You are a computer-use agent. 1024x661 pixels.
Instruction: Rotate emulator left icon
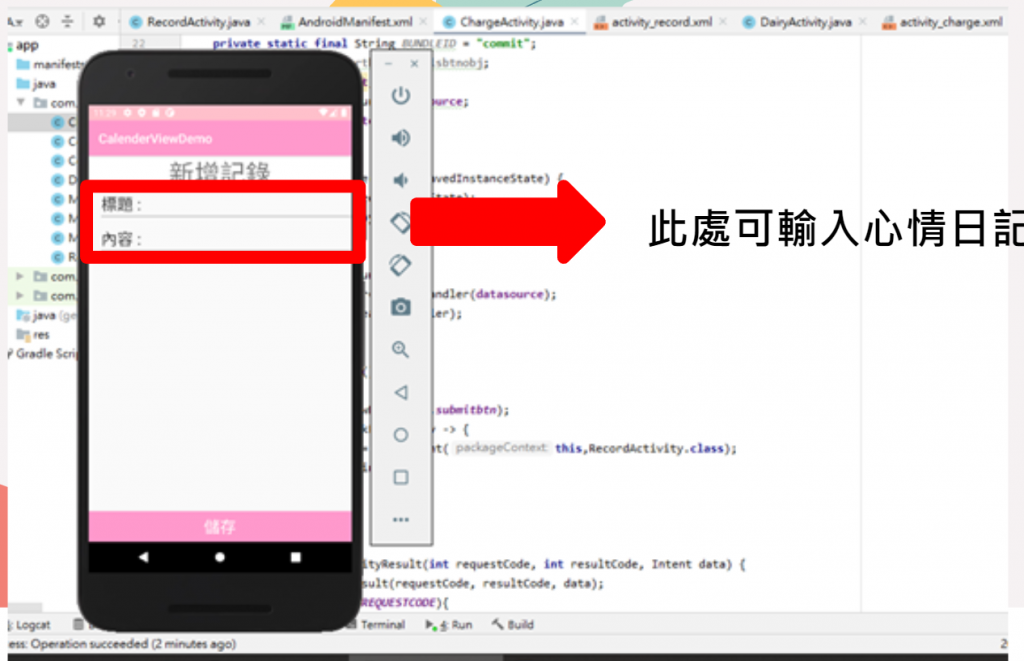pyautogui.click(x=400, y=222)
